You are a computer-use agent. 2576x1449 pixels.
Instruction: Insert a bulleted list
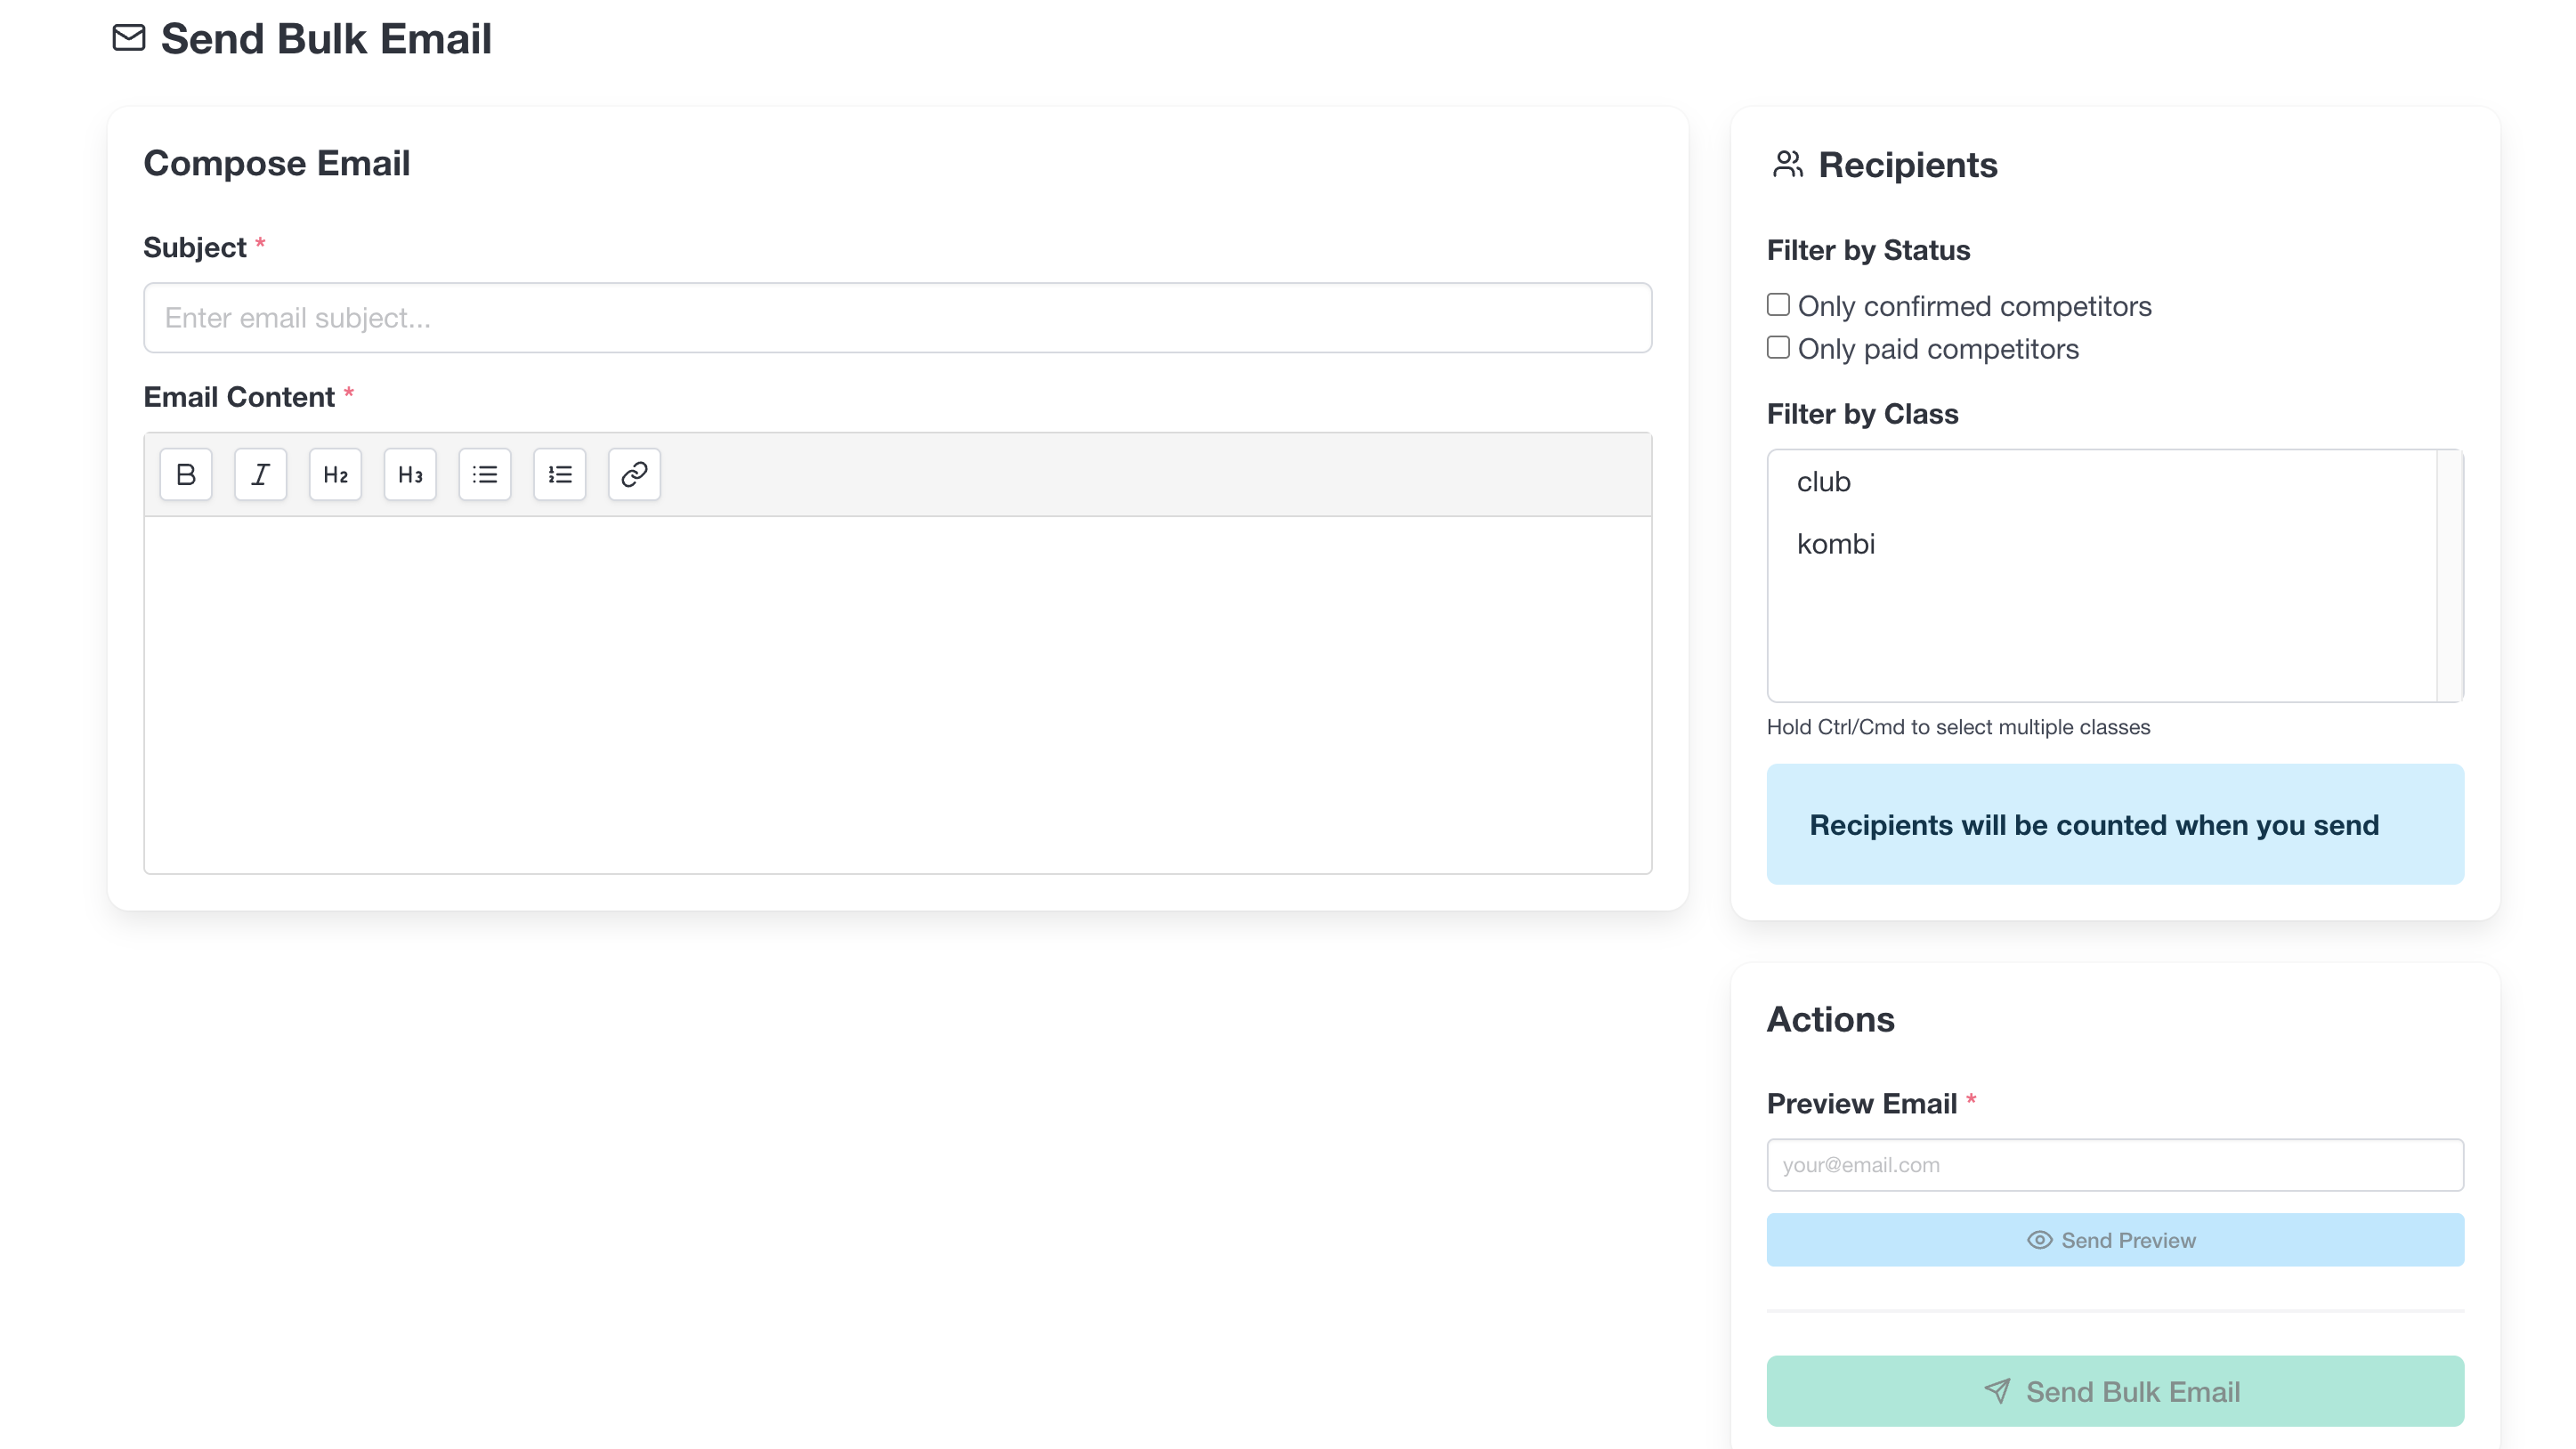pyautogui.click(x=485, y=474)
